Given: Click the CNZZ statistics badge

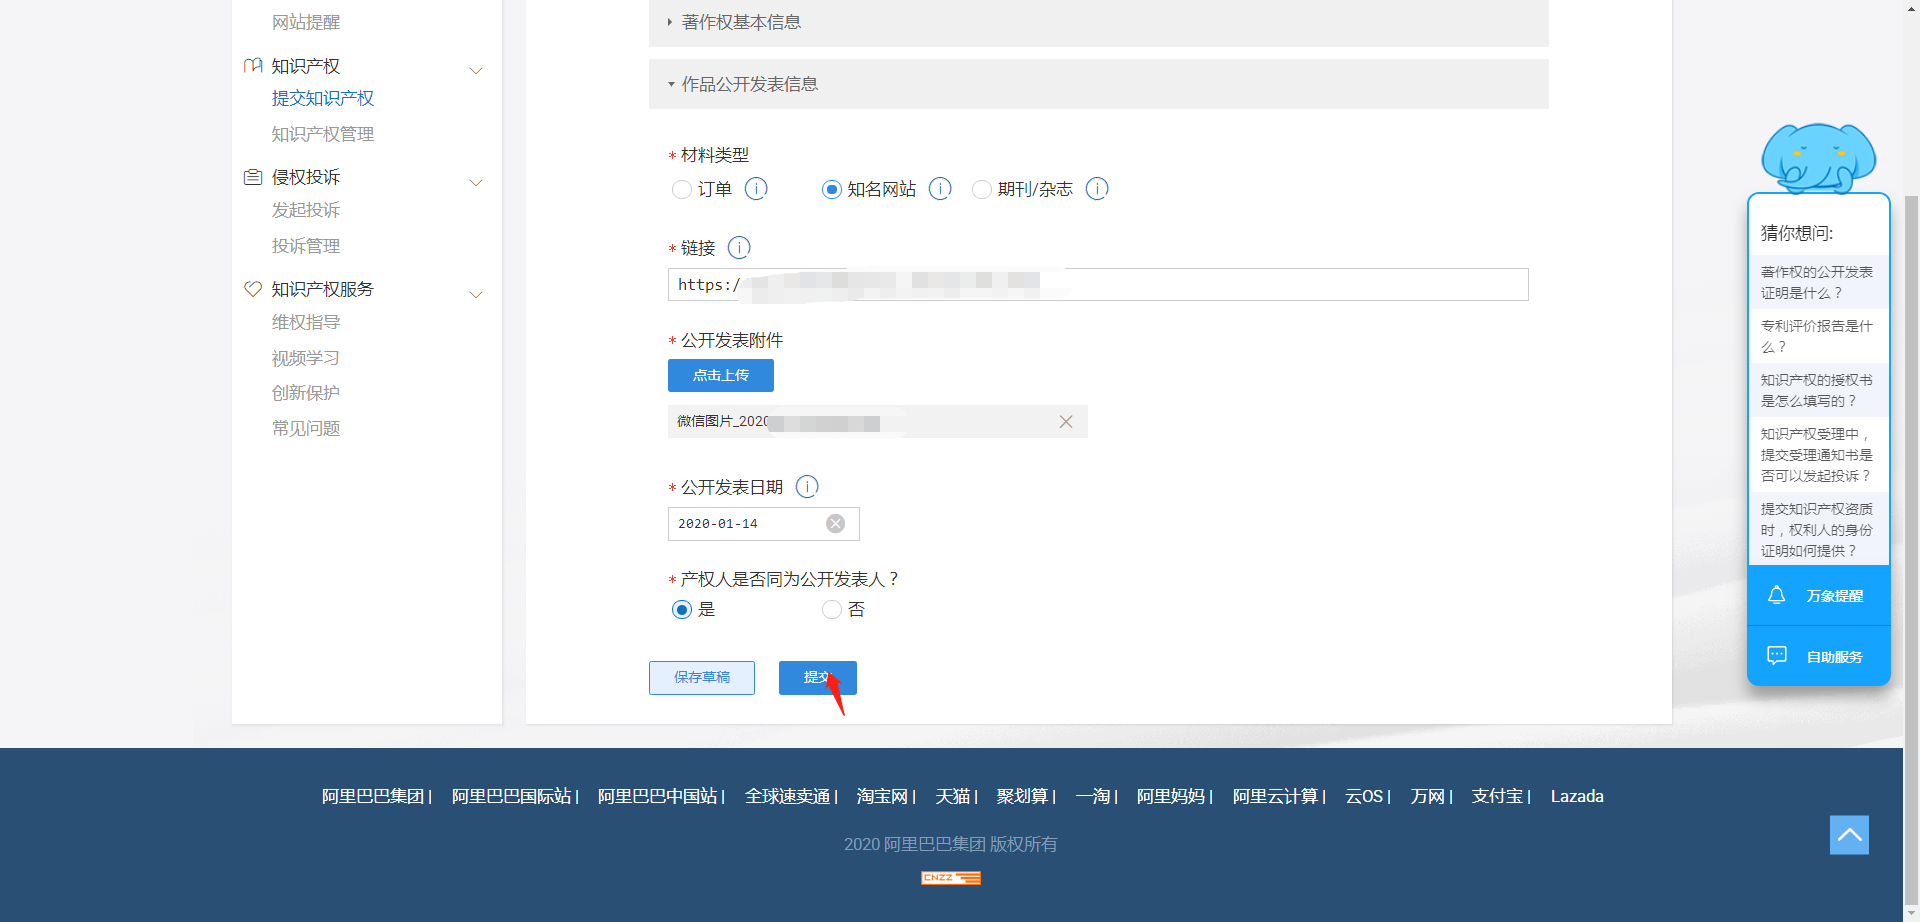Looking at the screenshot, I should point(951,878).
